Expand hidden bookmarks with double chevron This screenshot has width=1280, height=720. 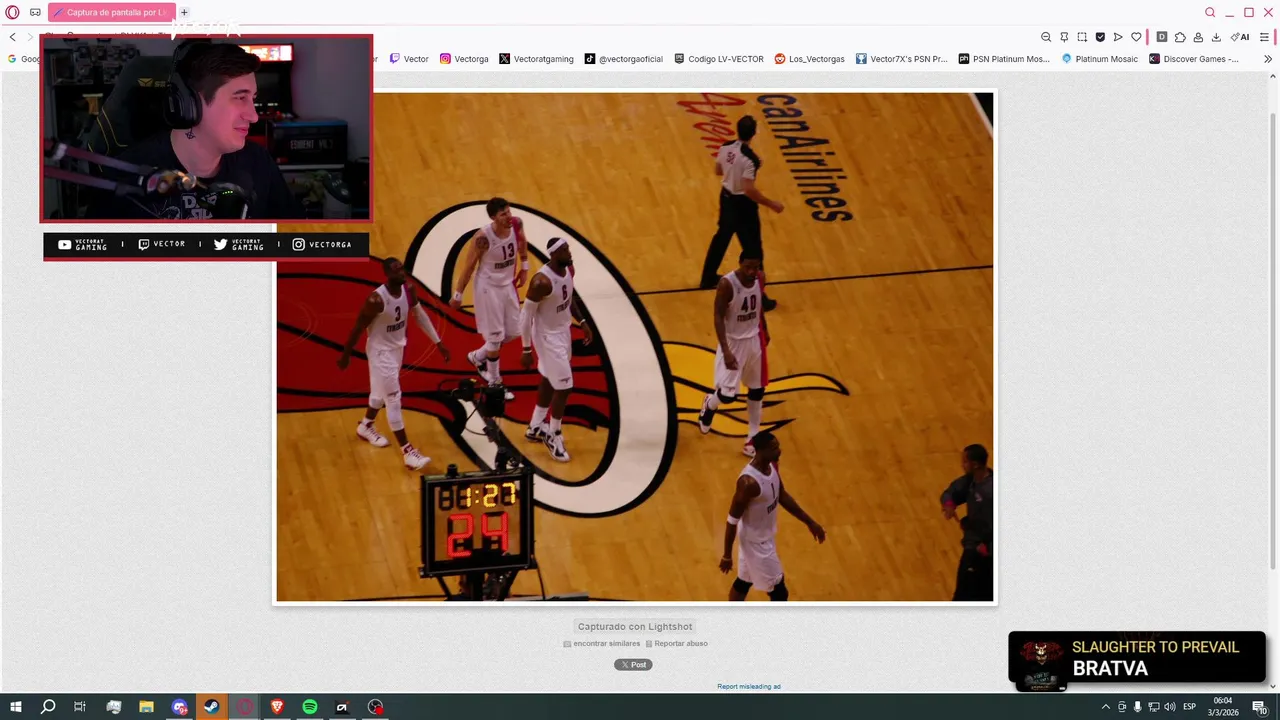1268,59
